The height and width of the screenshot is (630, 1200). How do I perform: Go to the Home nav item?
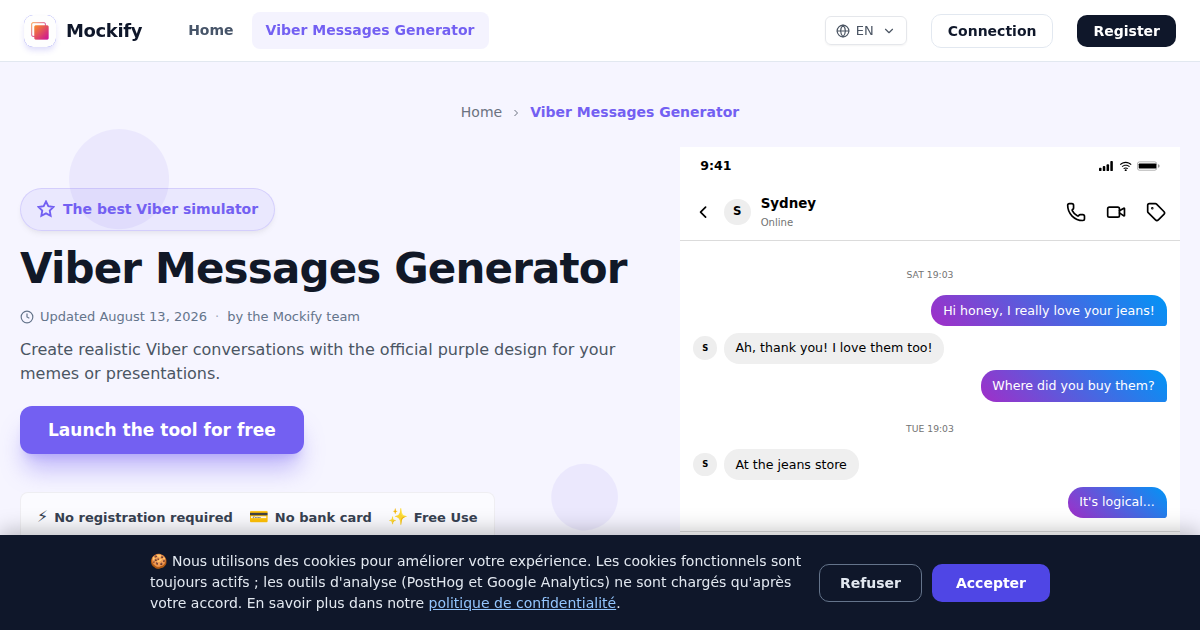tap(211, 30)
